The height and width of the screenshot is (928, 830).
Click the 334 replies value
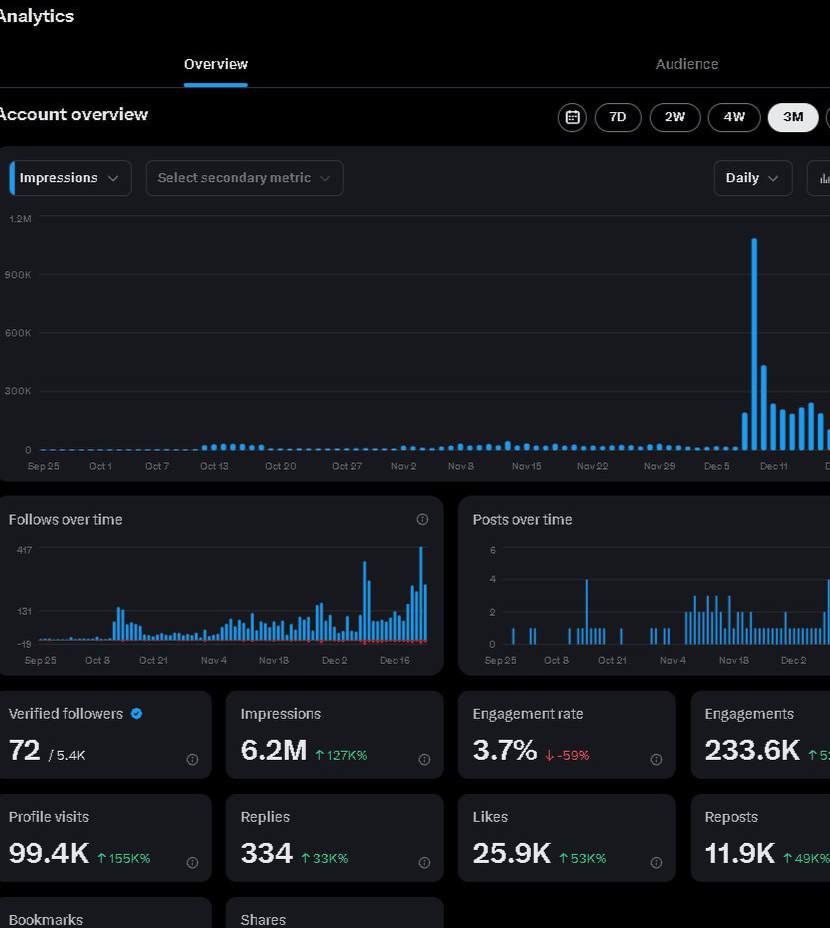266,853
